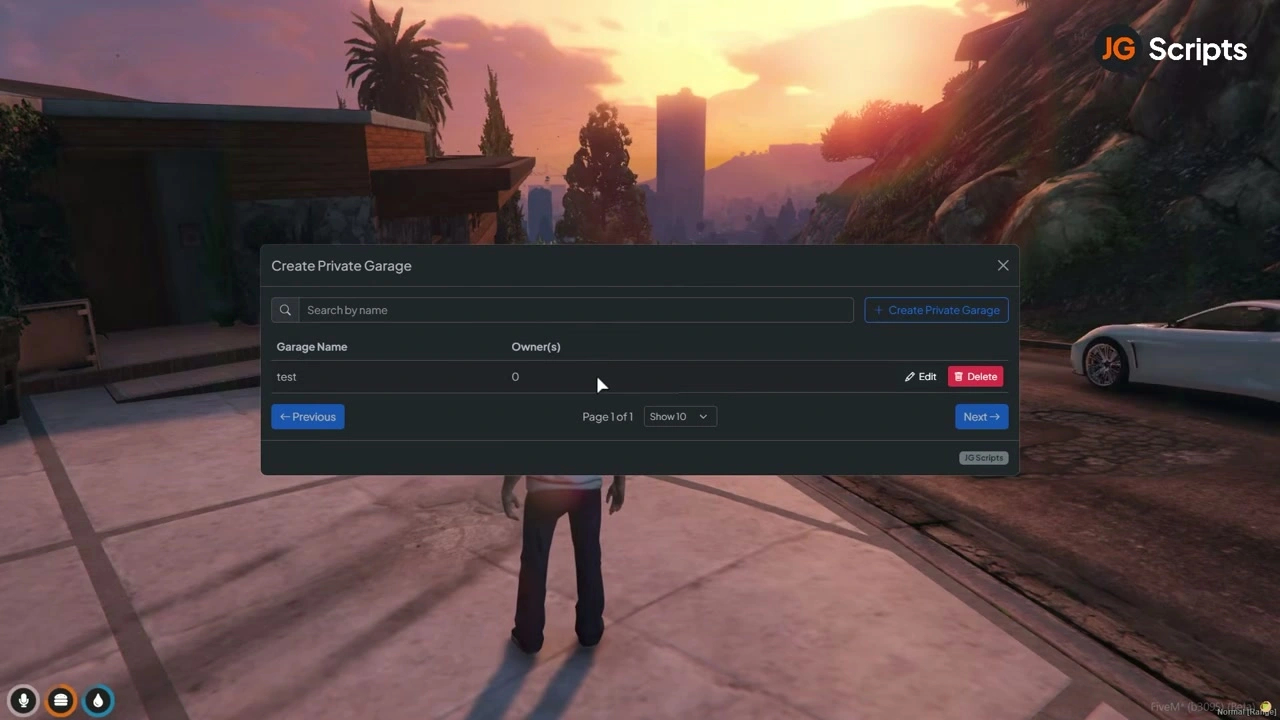1280x720 pixels.
Task: Click the JG Scripts badge in dialog footer
Action: [983, 458]
